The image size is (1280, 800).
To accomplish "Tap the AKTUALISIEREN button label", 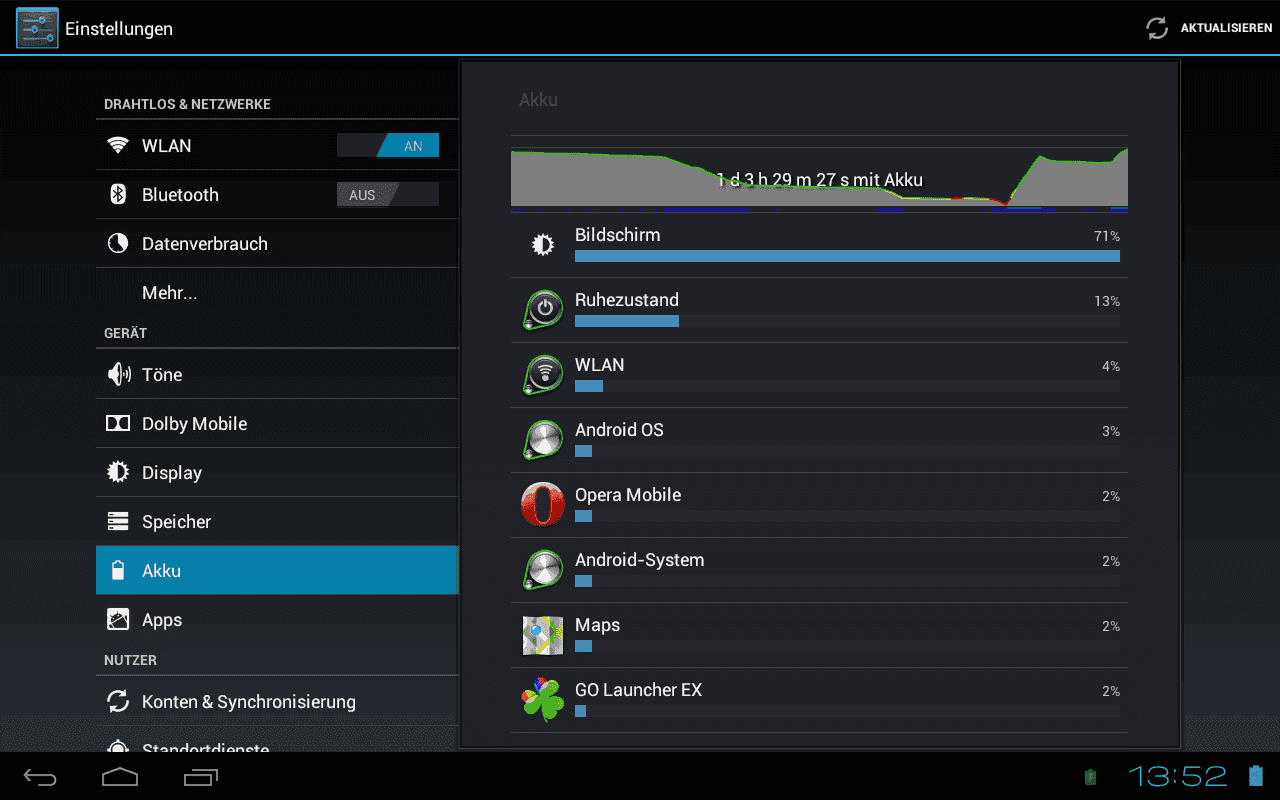I will pos(1226,28).
